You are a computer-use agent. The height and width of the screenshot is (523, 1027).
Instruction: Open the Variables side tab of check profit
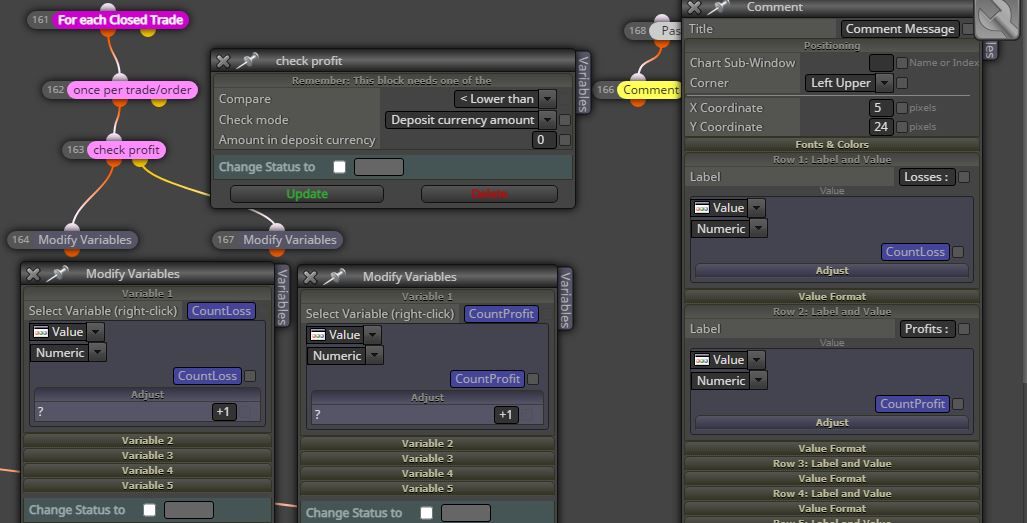[584, 84]
